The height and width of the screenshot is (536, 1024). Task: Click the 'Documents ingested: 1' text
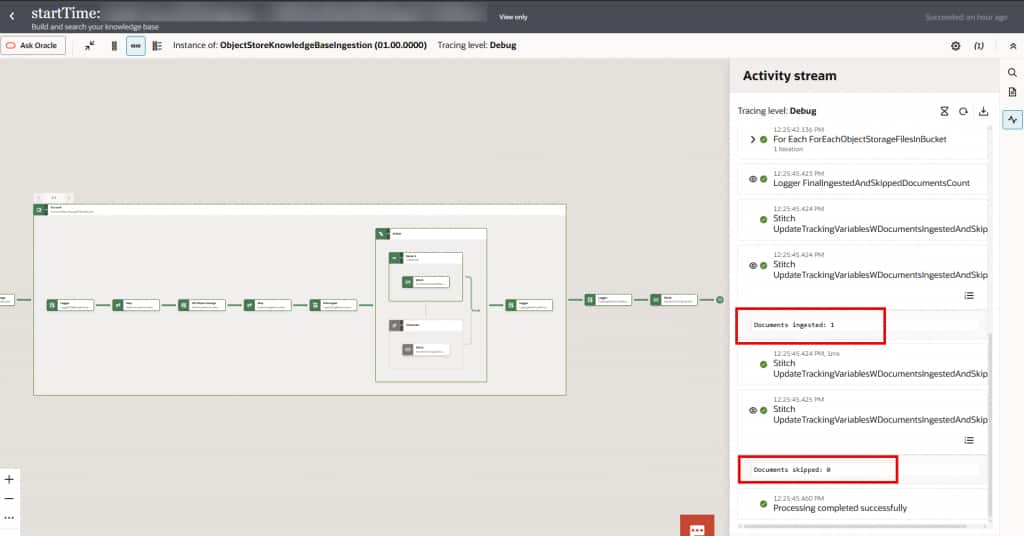[793, 325]
